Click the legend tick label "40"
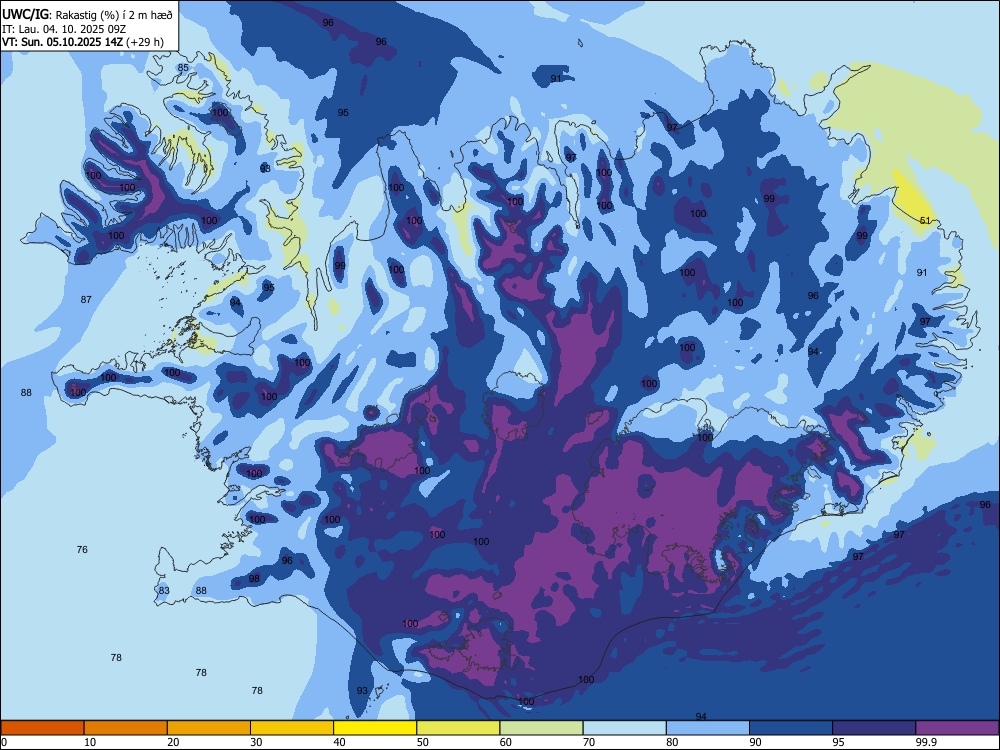Image resolution: width=1000 pixels, height=750 pixels. 339,742
